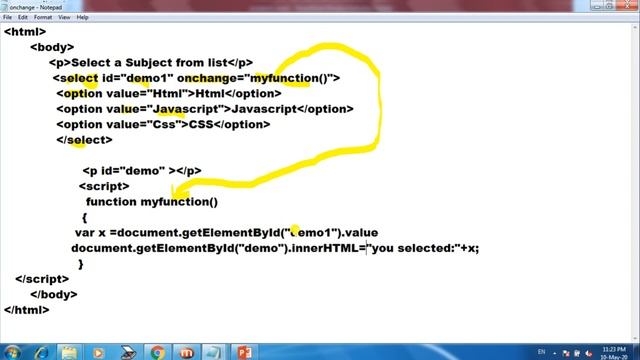Close the Notepad window
This screenshot has width=640, height=360.
[x=627, y=5]
